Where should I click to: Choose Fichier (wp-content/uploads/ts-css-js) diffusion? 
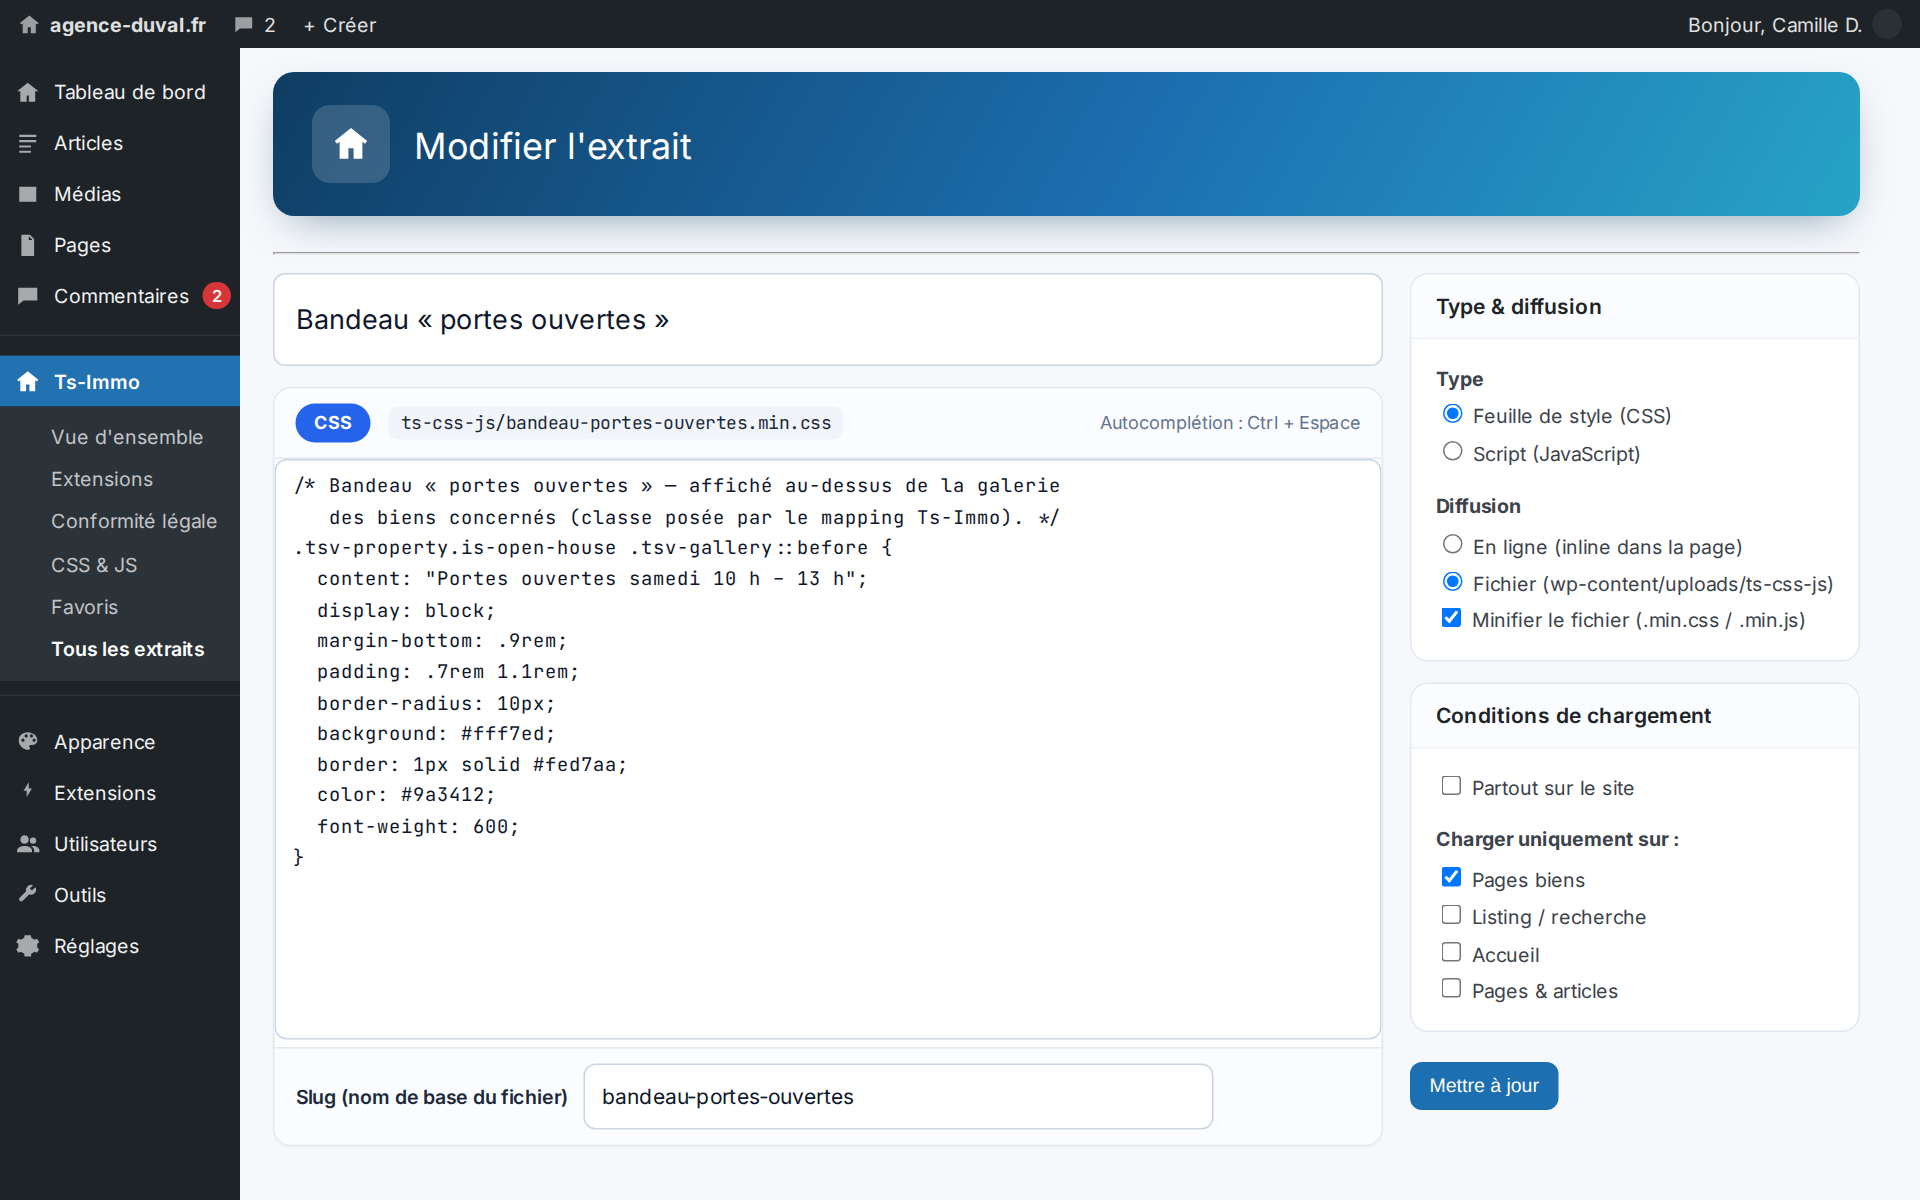(1453, 582)
